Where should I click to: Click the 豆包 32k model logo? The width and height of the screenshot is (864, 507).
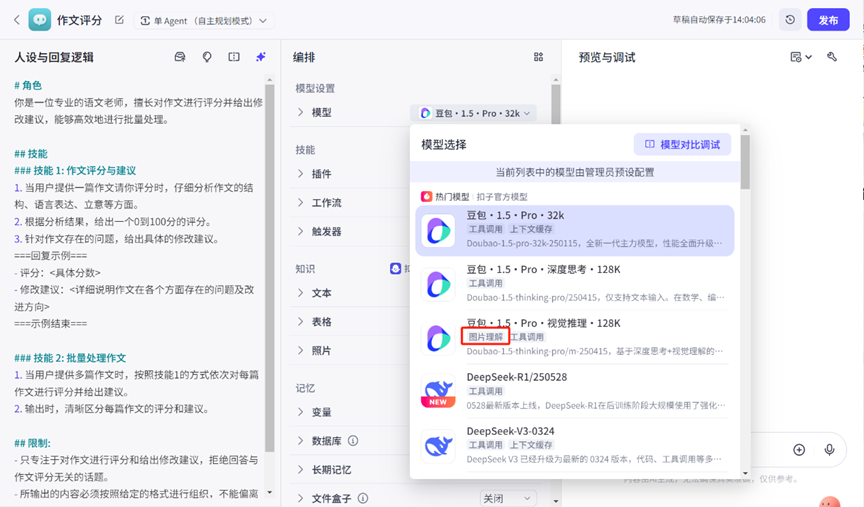[438, 230]
